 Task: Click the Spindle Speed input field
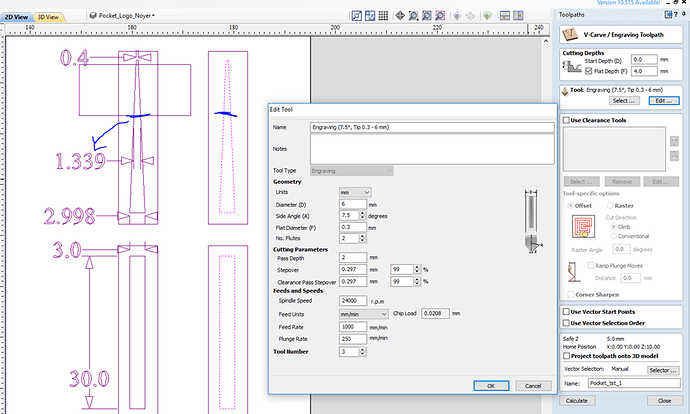[x=353, y=300]
